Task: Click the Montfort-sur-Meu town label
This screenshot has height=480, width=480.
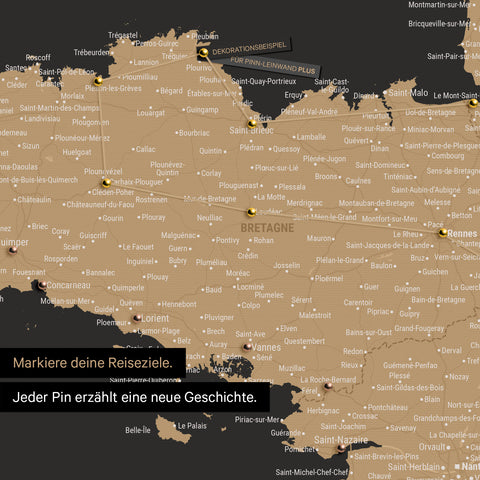Action: click(x=389, y=219)
